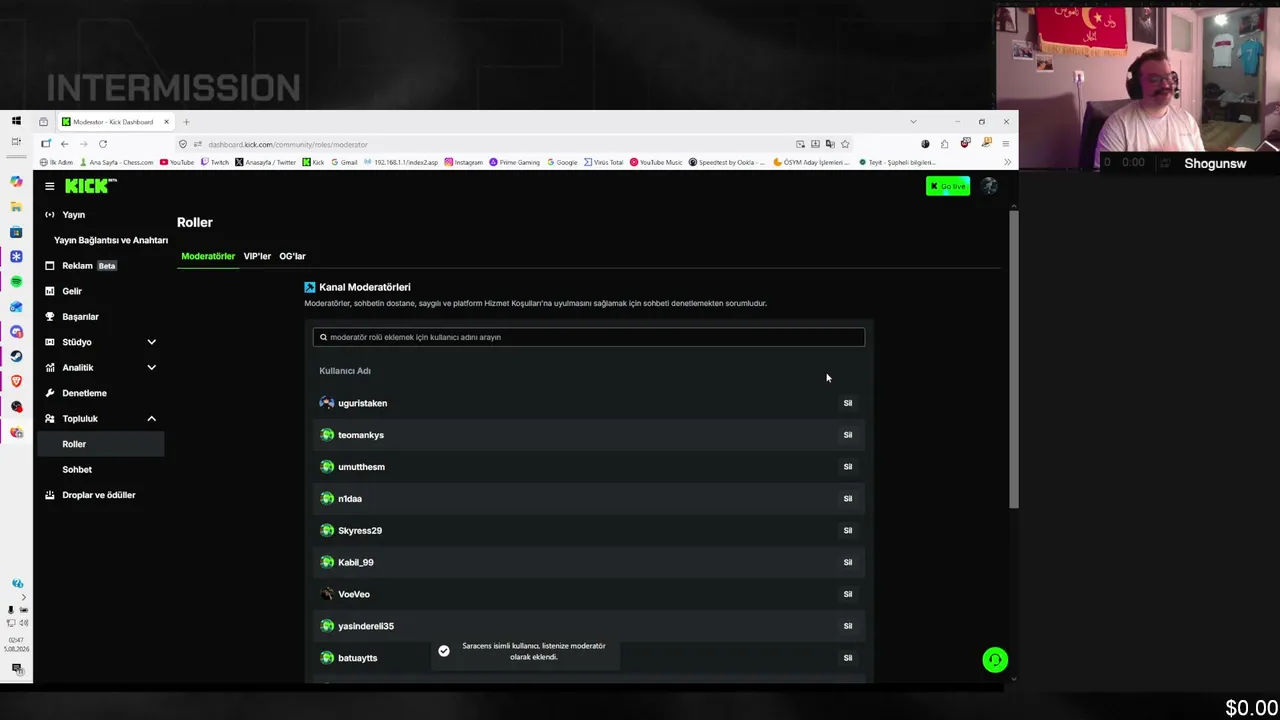The width and height of the screenshot is (1280, 720).
Task: Click the Gelir chart icon
Action: pyautogui.click(x=50, y=291)
